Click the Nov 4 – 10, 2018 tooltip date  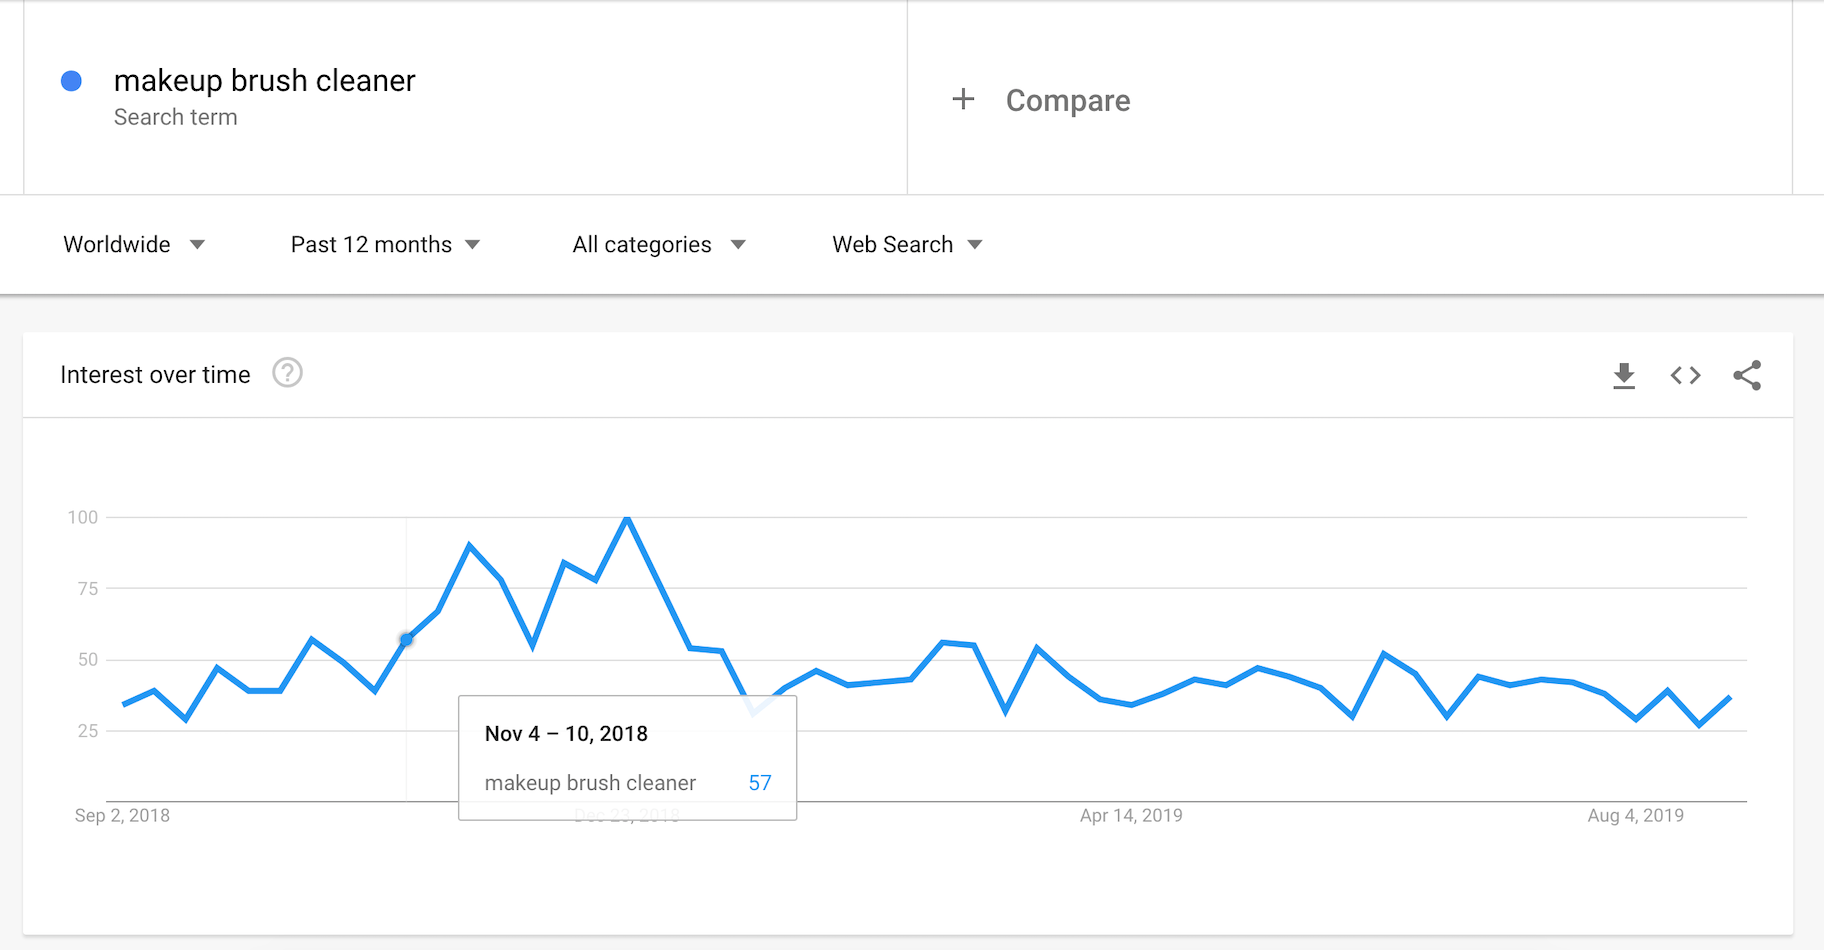click(566, 734)
